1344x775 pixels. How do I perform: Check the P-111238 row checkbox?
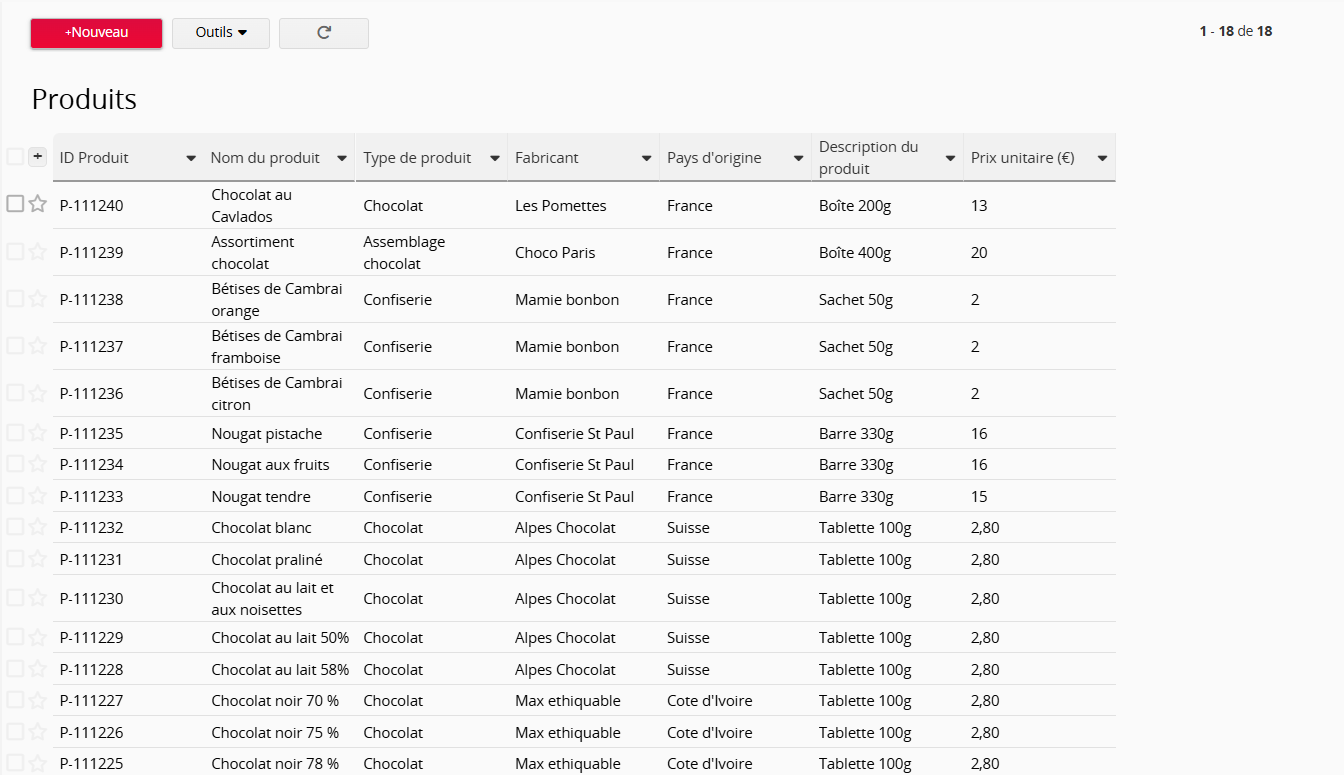click(15, 299)
